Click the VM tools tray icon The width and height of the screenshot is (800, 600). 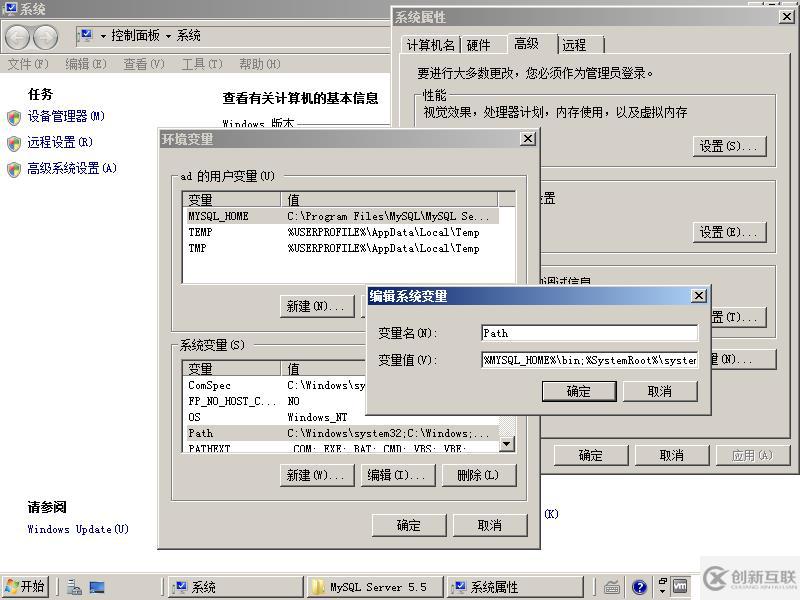680,586
